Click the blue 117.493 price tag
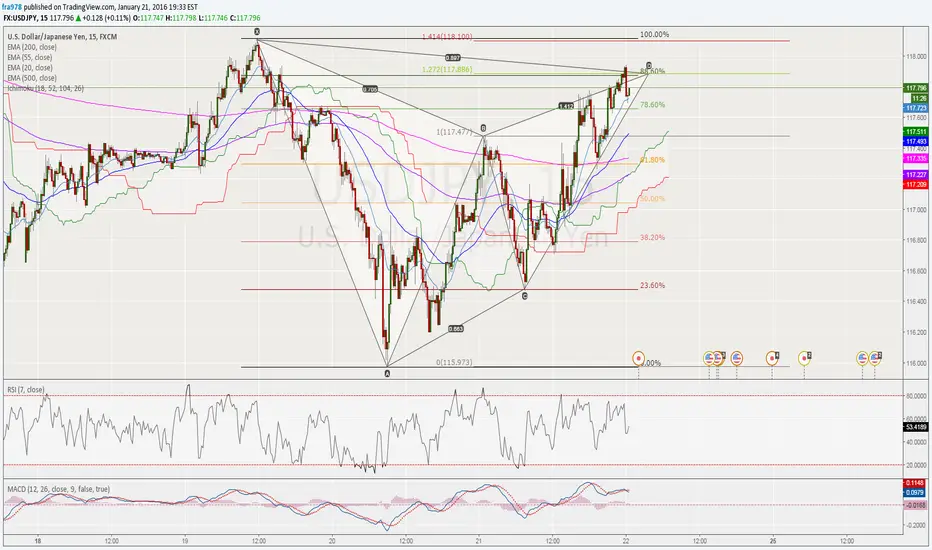This screenshot has height=550, width=932. tap(915, 142)
